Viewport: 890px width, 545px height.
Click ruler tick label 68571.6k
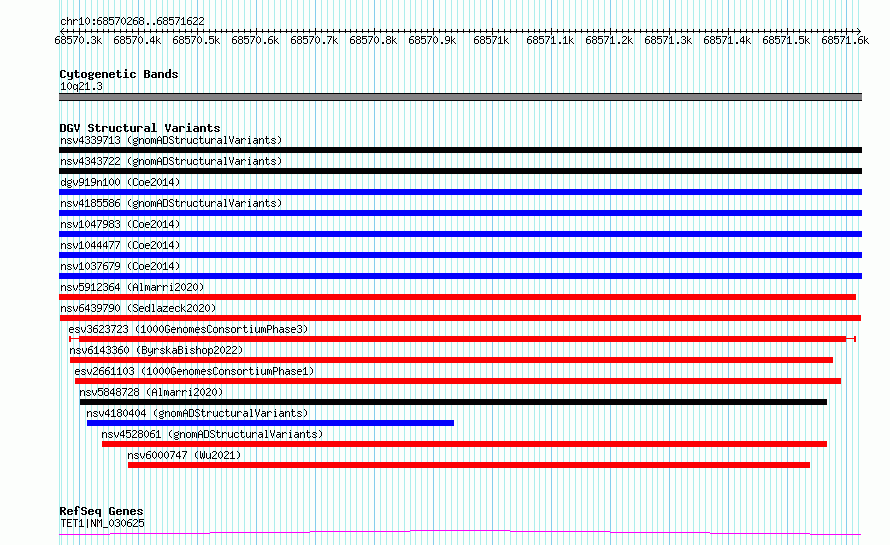[x=846, y=41]
